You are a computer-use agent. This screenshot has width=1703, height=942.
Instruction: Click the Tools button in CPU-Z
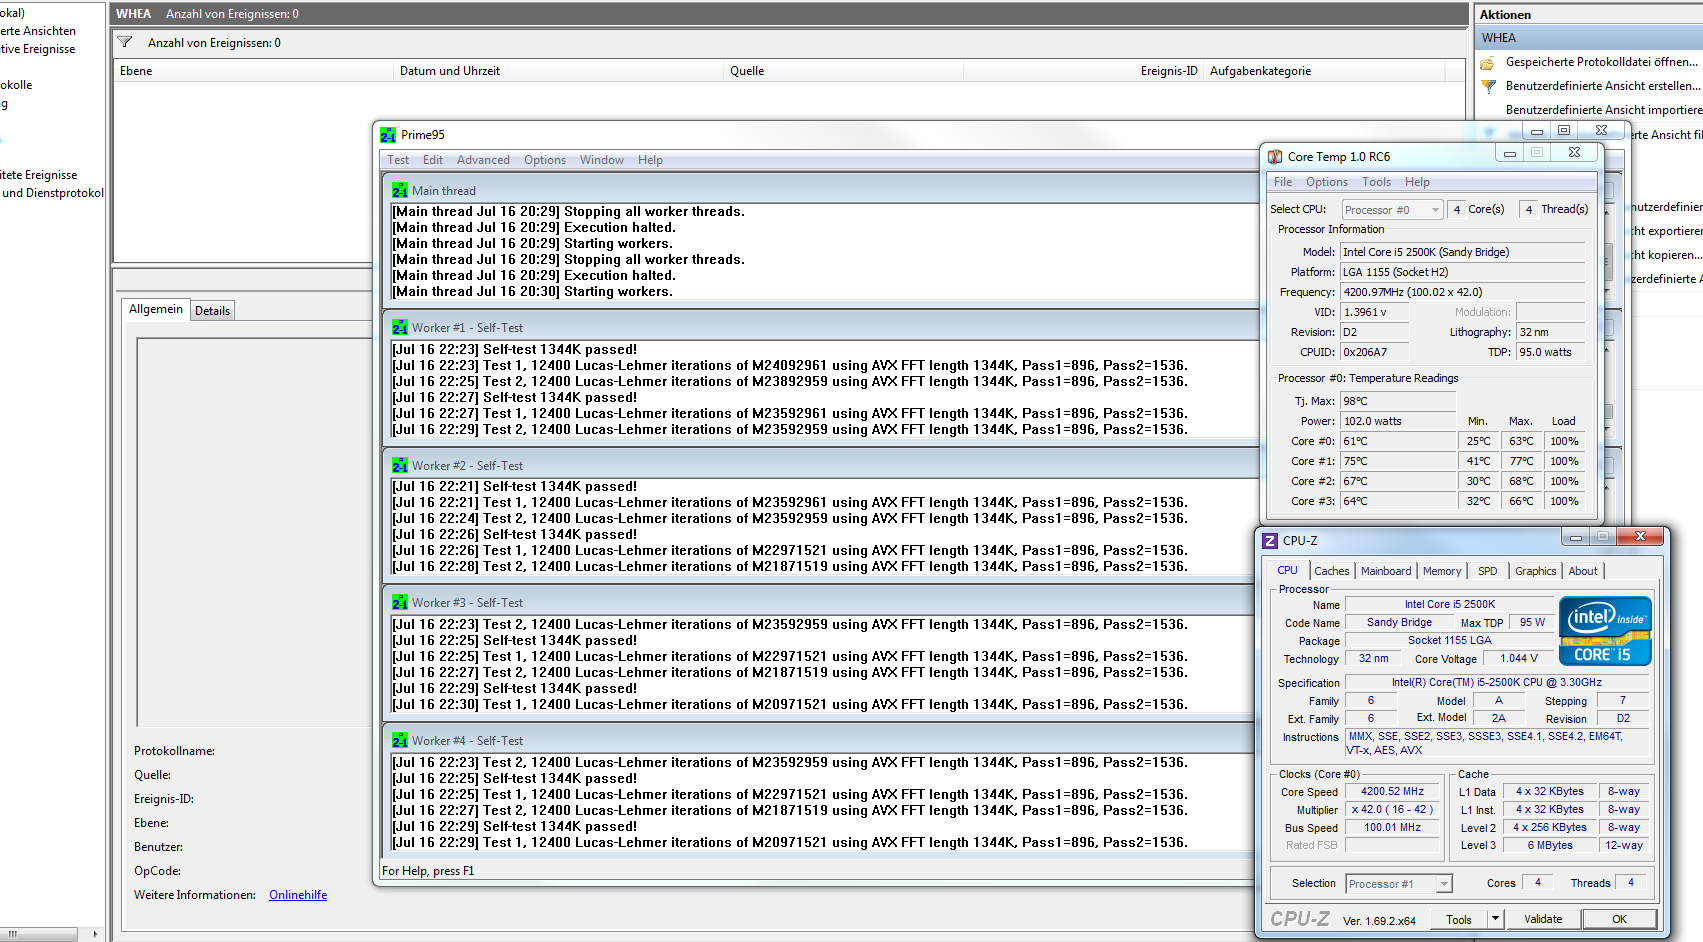1459,919
